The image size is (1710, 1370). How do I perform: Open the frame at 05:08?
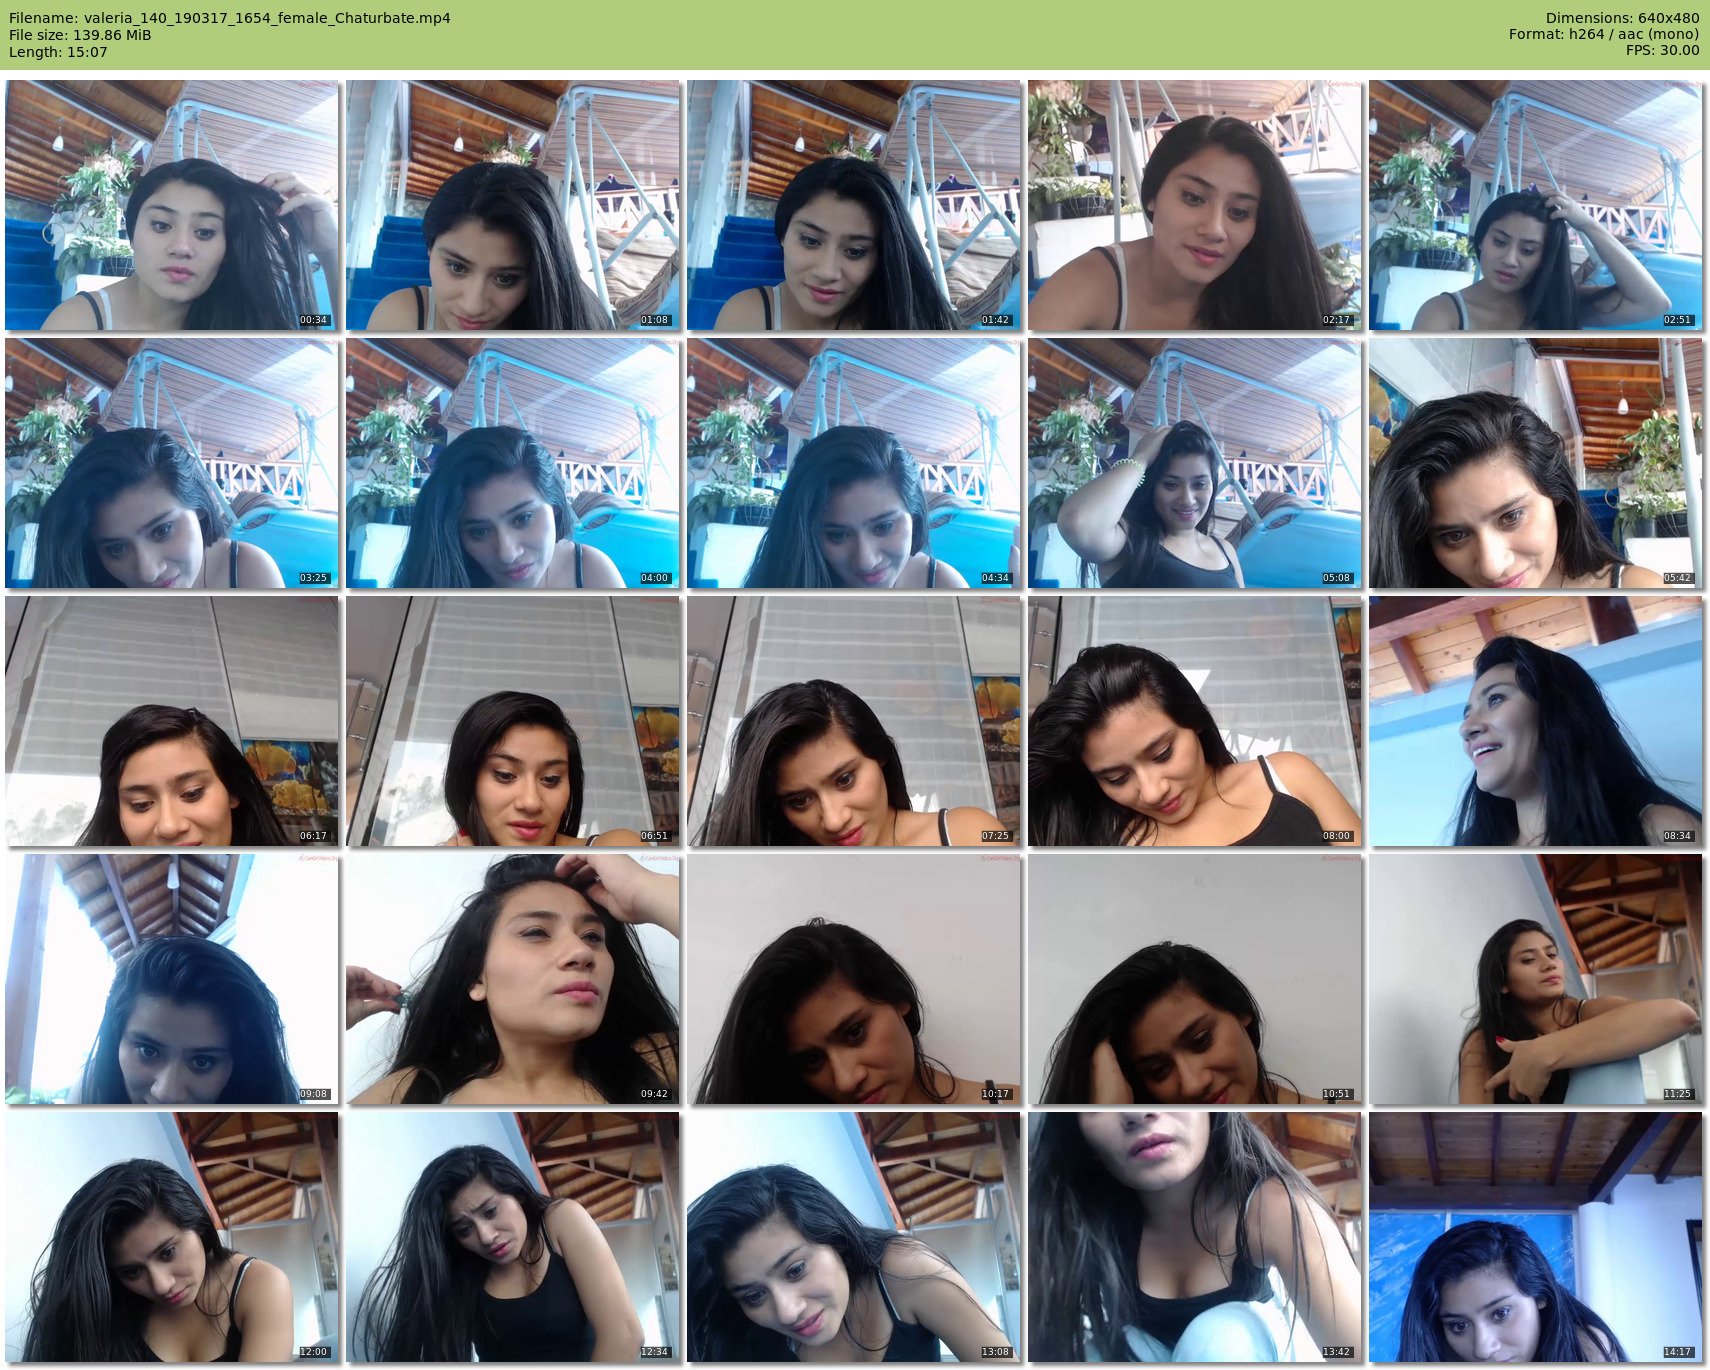[x=1195, y=463]
